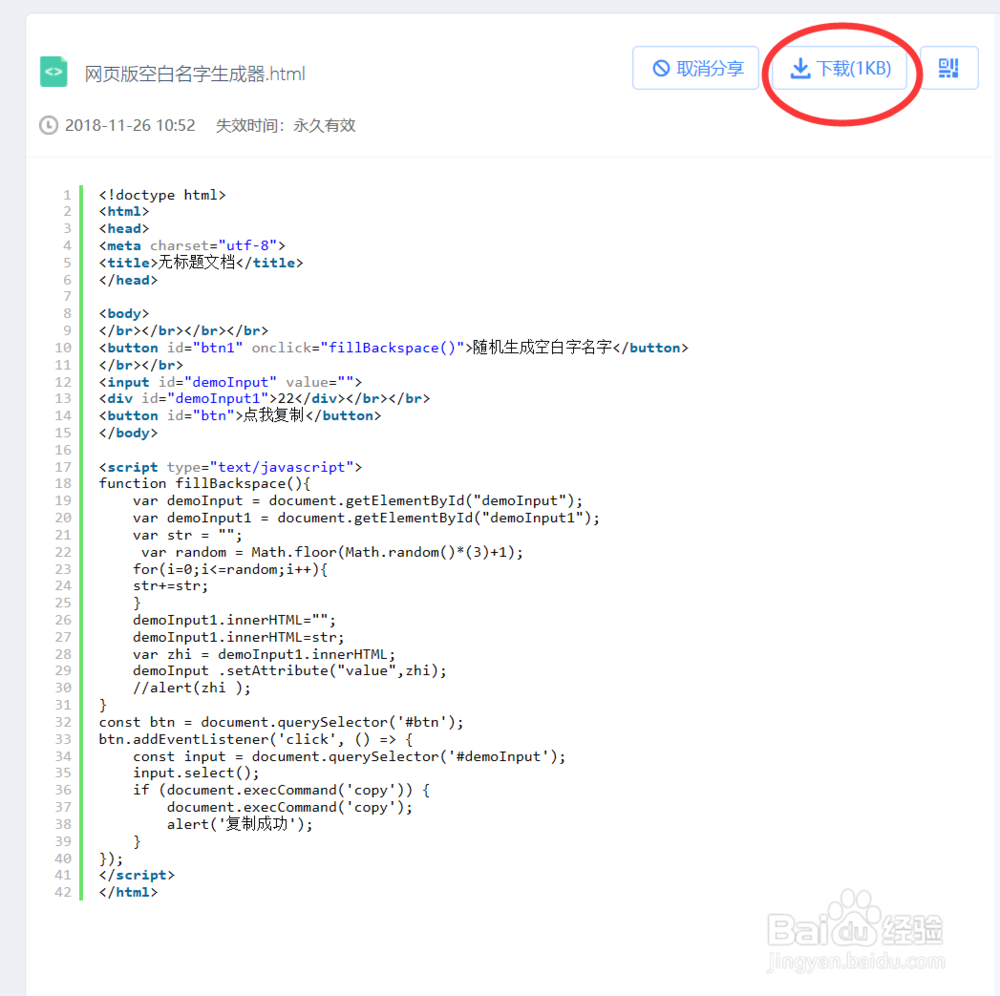This screenshot has height=996, width=1000.
Task: Click the <meta charset="utf-8"> code line
Action: (192, 245)
